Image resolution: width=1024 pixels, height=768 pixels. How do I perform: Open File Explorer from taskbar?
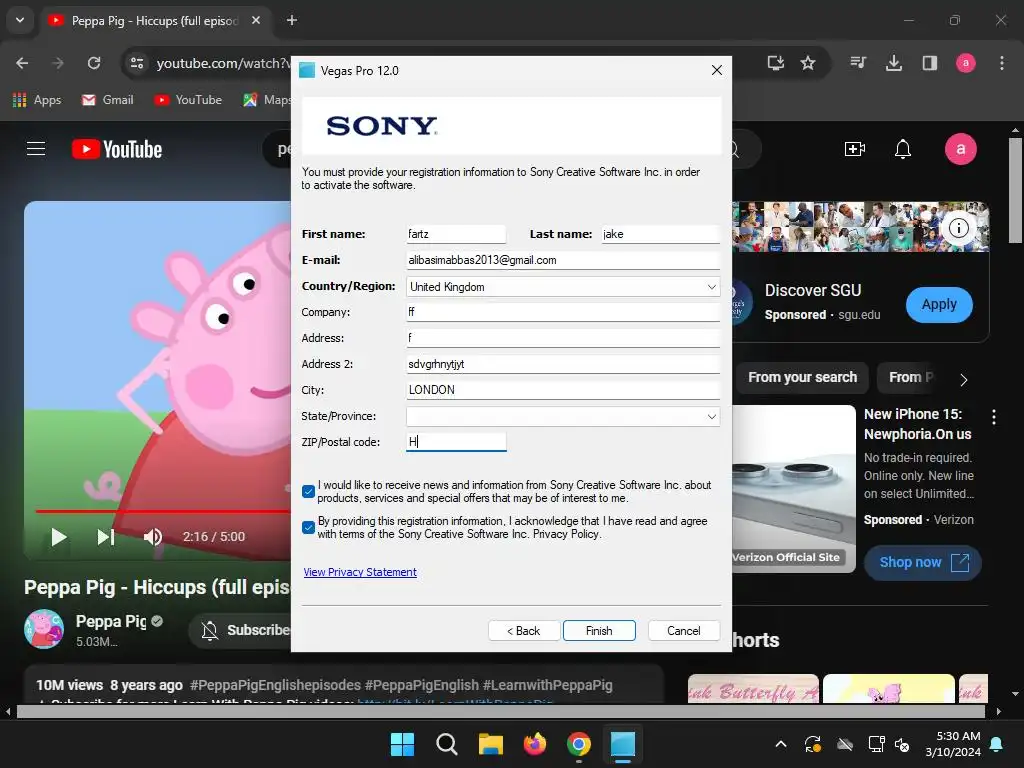[x=490, y=744]
